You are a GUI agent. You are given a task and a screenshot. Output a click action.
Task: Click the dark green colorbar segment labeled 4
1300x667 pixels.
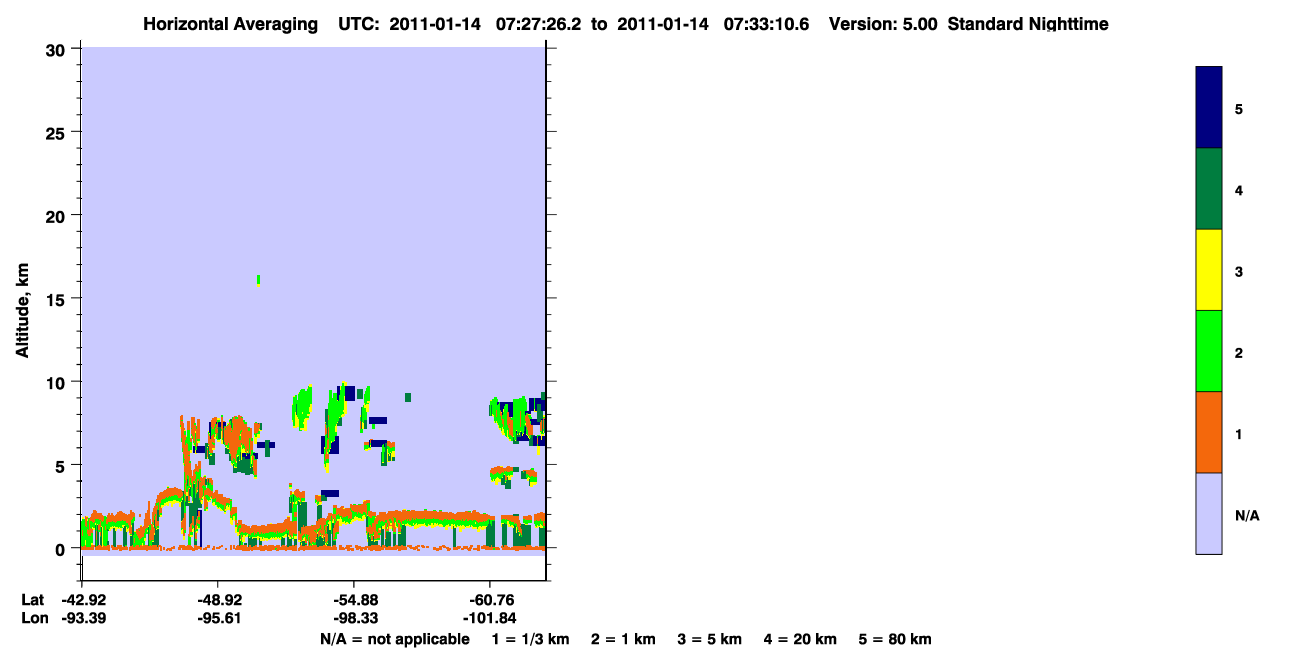coord(1209,189)
